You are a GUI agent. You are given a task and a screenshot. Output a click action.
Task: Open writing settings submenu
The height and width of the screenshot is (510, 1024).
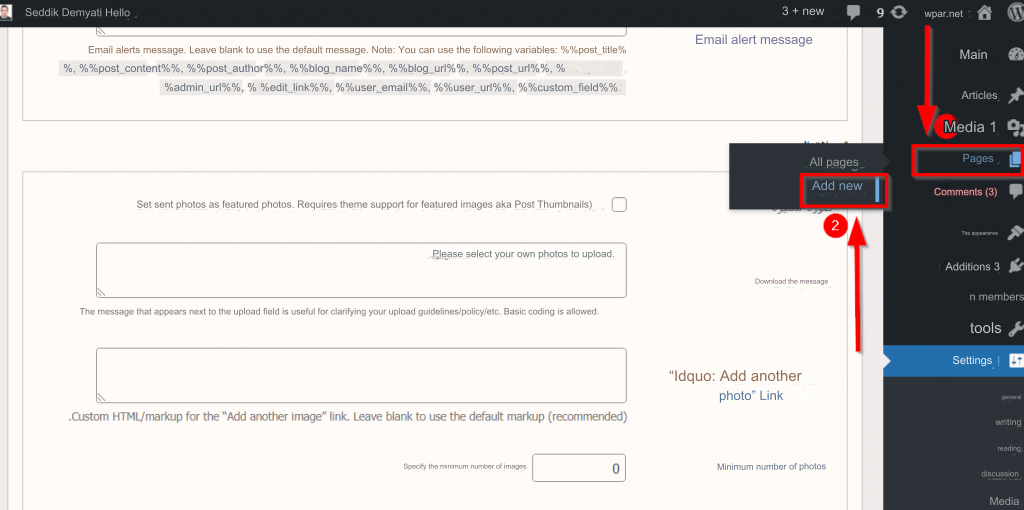(x=1008, y=422)
